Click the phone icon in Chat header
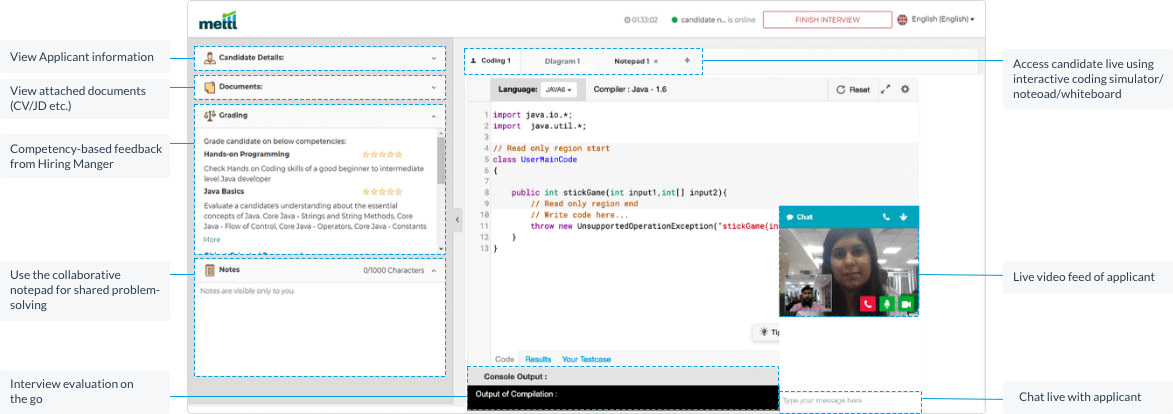1173x414 pixels. click(x=886, y=216)
